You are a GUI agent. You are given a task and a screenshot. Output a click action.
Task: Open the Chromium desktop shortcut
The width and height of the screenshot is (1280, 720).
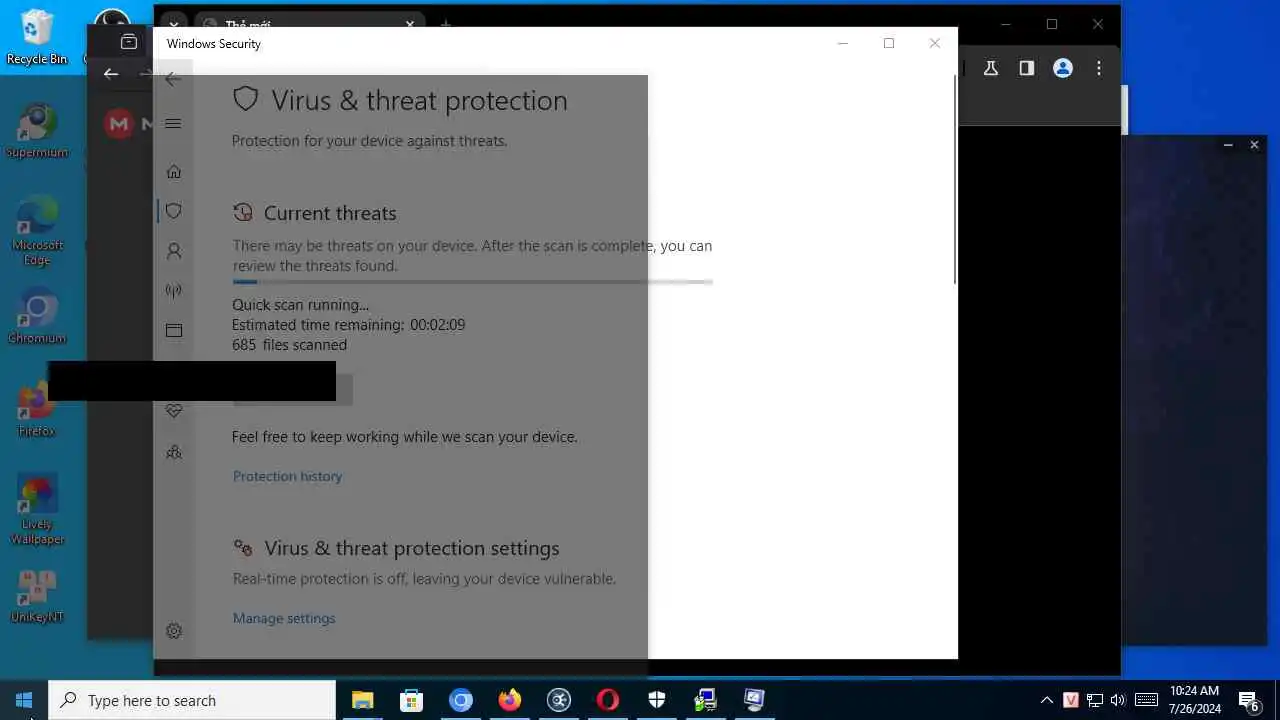pos(37,316)
